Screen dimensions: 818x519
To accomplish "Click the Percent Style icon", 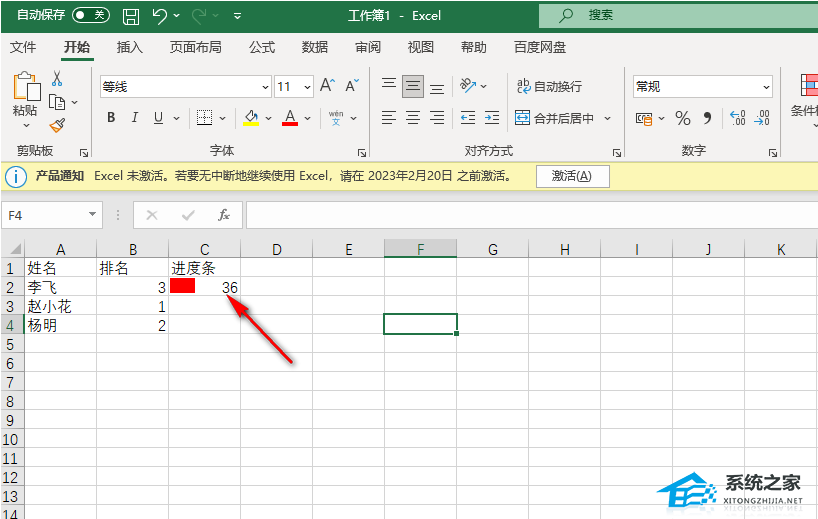I will click(x=683, y=118).
